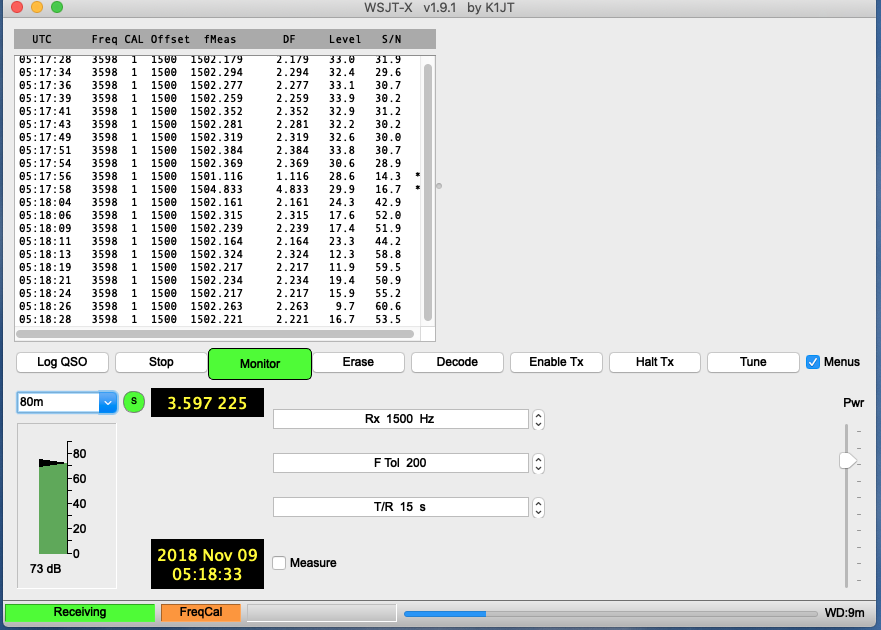Click the Level column header
This screenshot has height=630, width=881.
pyautogui.click(x=345, y=39)
